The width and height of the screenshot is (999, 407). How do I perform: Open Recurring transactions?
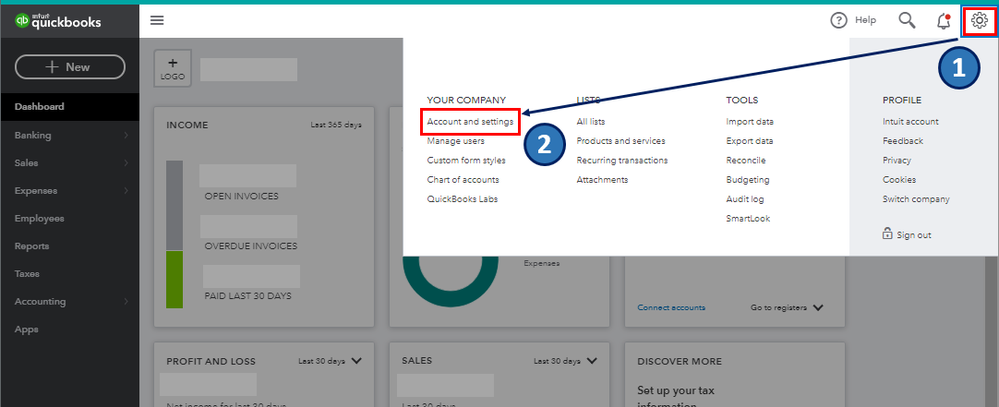point(622,161)
